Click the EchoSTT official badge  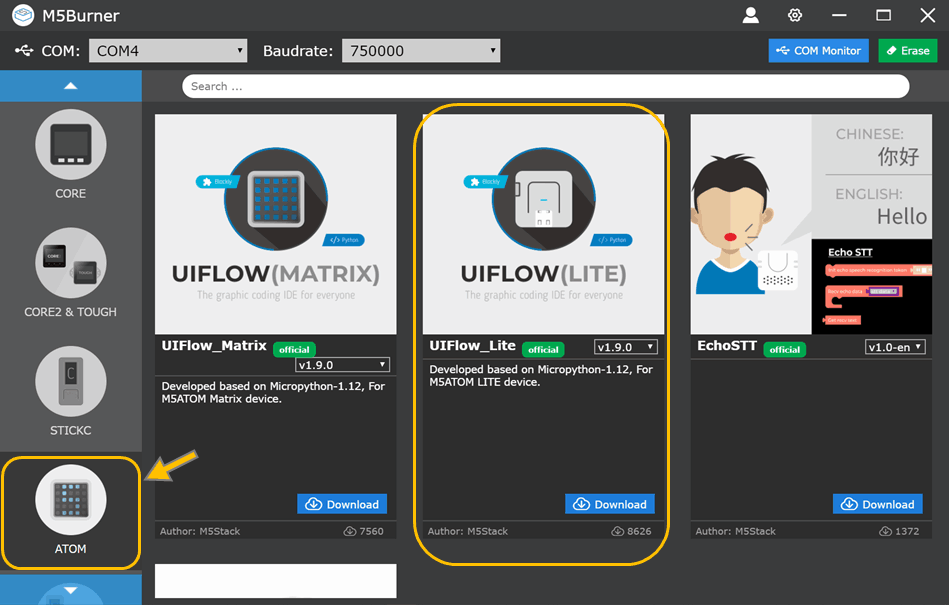coord(784,350)
